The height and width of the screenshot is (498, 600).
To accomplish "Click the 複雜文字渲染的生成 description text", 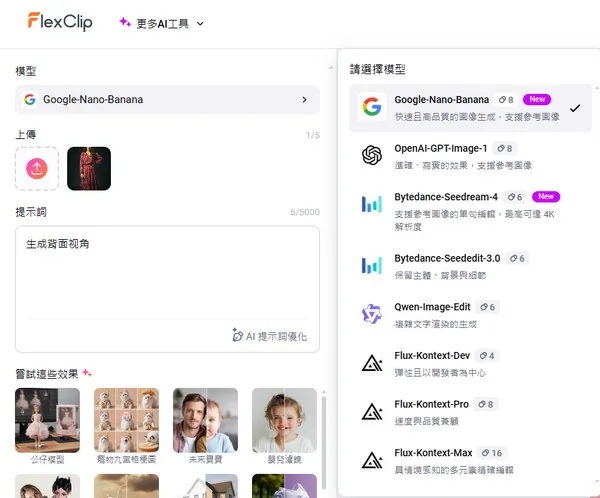I will pyautogui.click(x=435, y=324).
